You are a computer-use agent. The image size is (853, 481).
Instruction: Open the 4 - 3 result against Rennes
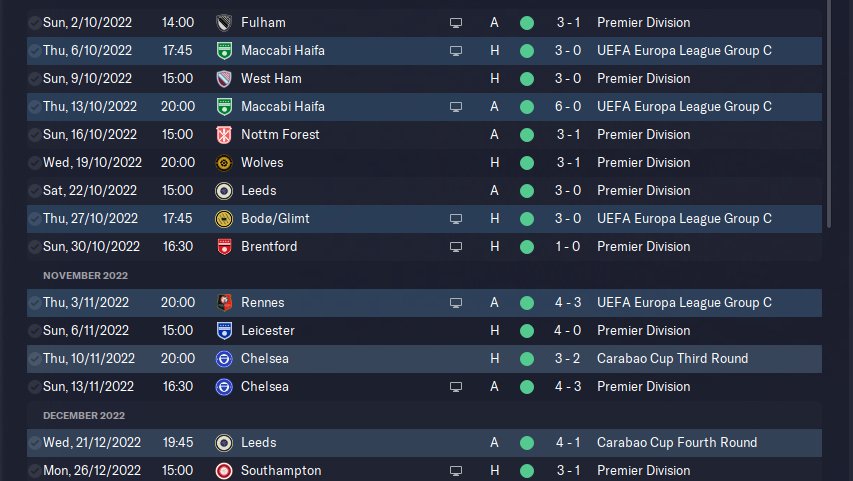[567, 302]
